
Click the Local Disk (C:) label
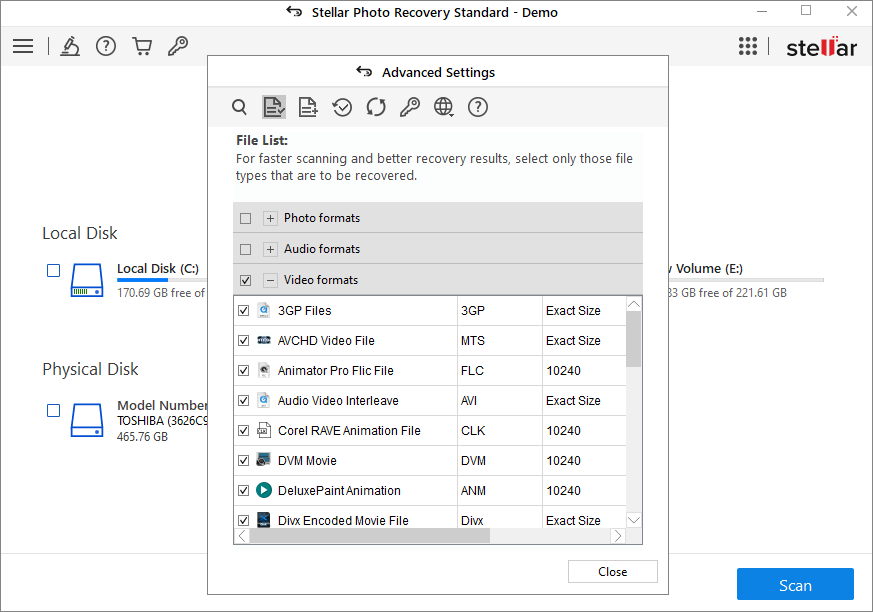pyautogui.click(x=158, y=268)
